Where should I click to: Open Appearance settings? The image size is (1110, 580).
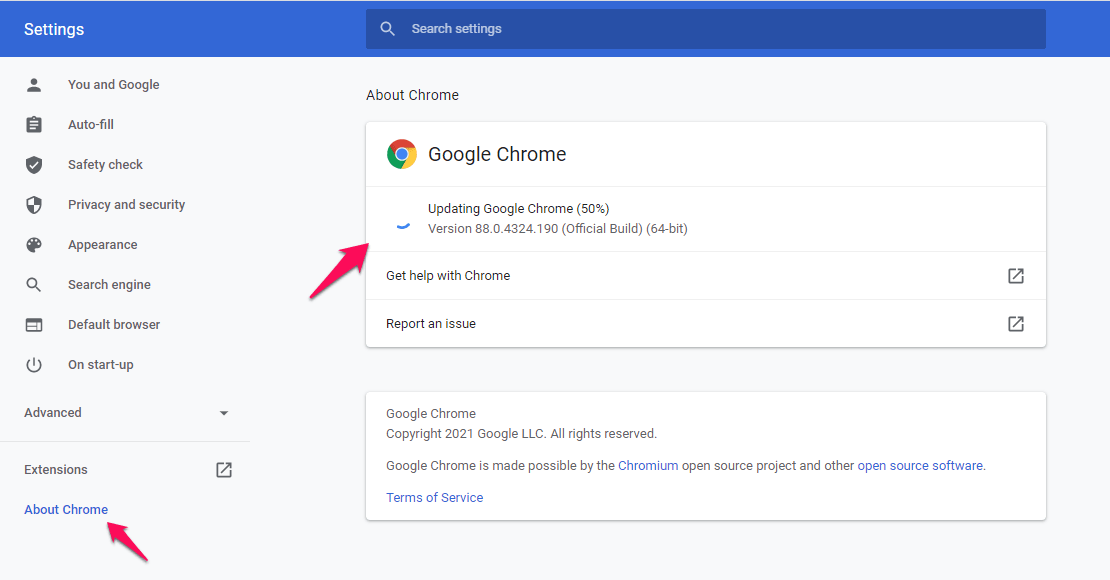tap(103, 245)
